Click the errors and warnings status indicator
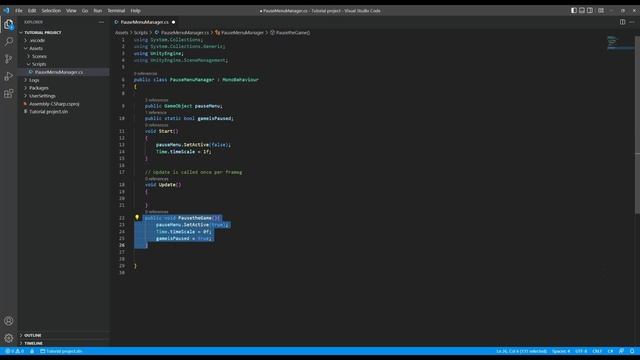 point(14,351)
